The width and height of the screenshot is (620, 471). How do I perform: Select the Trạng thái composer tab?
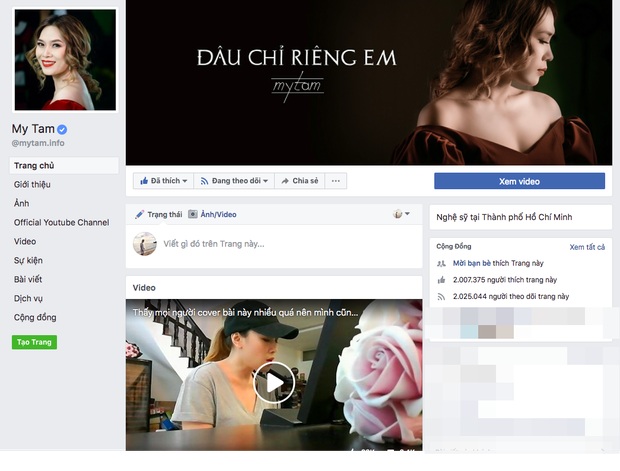coord(159,214)
